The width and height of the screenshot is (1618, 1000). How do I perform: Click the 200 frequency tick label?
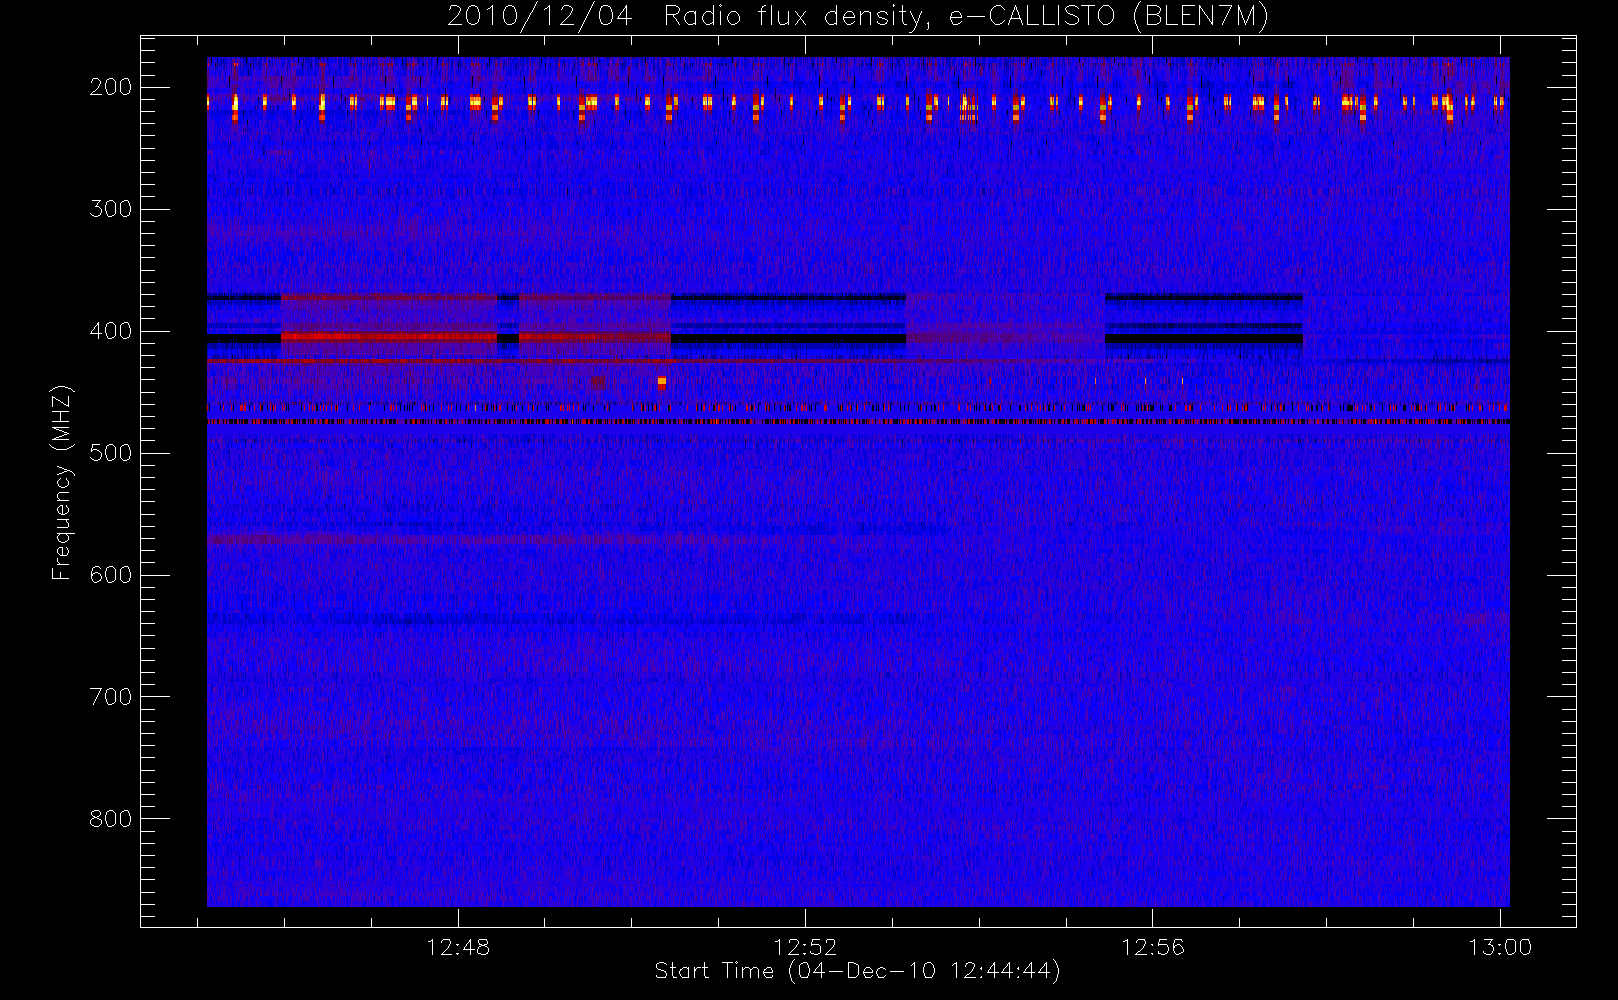pos(111,87)
